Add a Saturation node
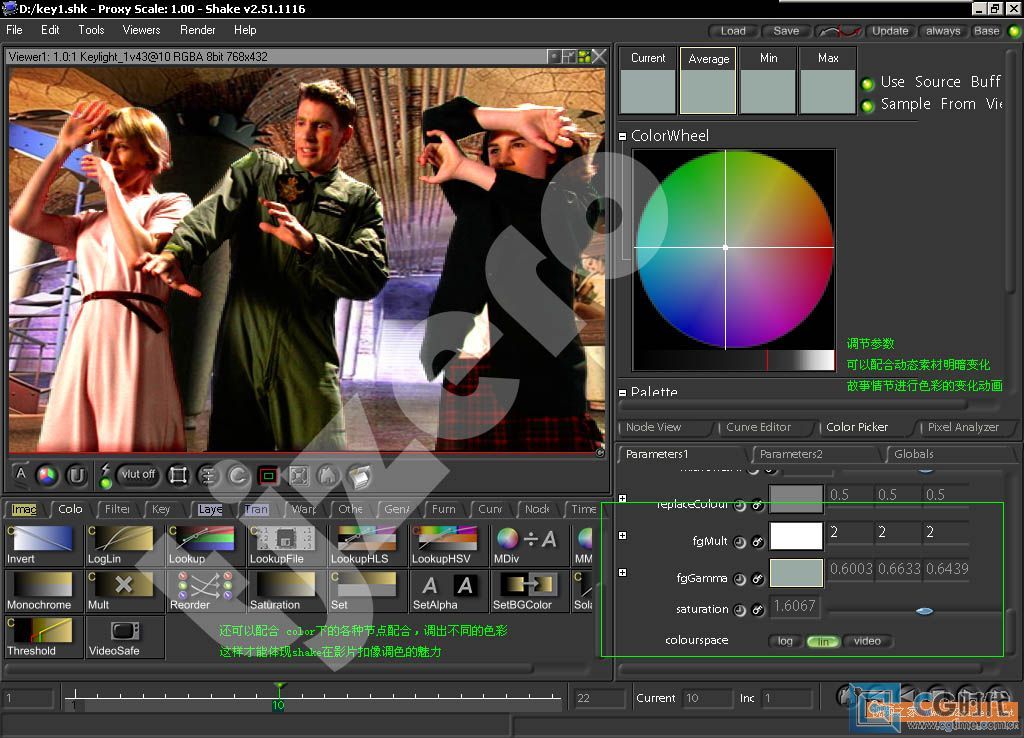The height and width of the screenshot is (738, 1024). (286, 591)
